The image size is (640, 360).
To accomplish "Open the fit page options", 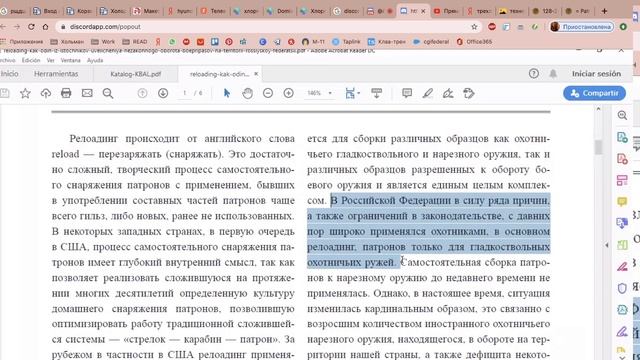I will pos(352,93).
